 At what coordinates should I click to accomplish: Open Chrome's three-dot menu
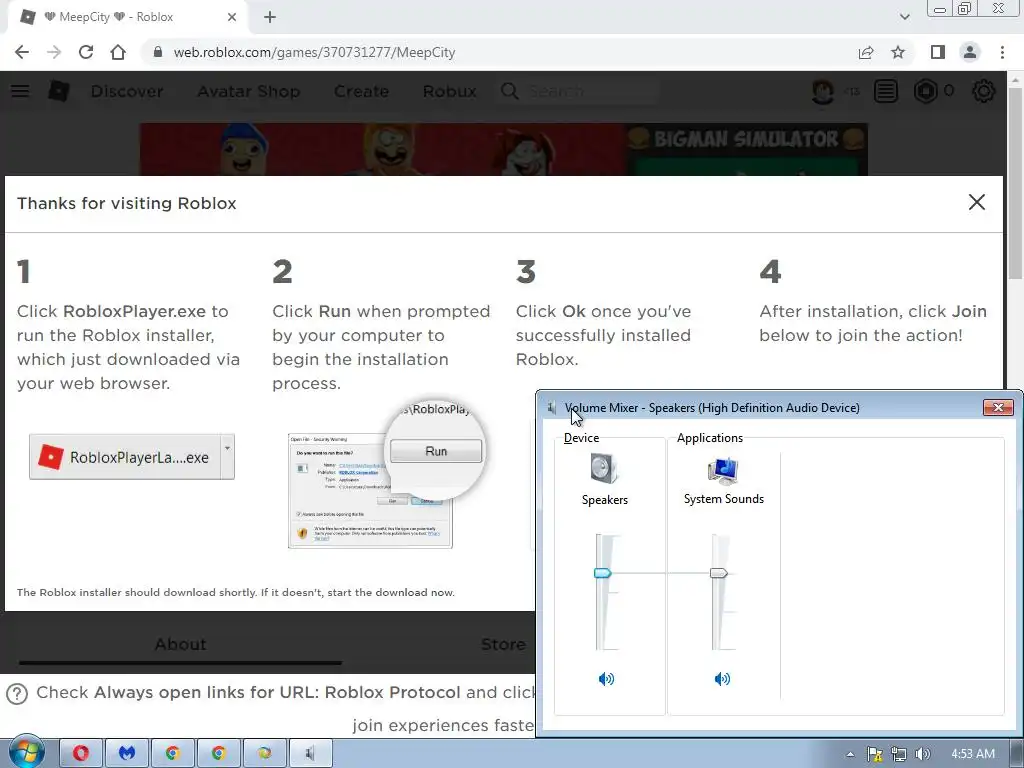point(1002,52)
